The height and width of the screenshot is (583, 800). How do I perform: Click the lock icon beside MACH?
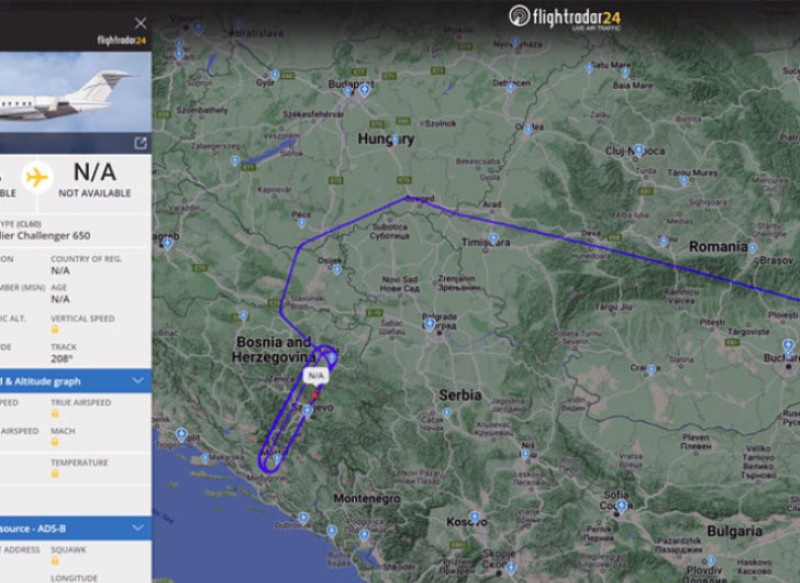click(54, 442)
